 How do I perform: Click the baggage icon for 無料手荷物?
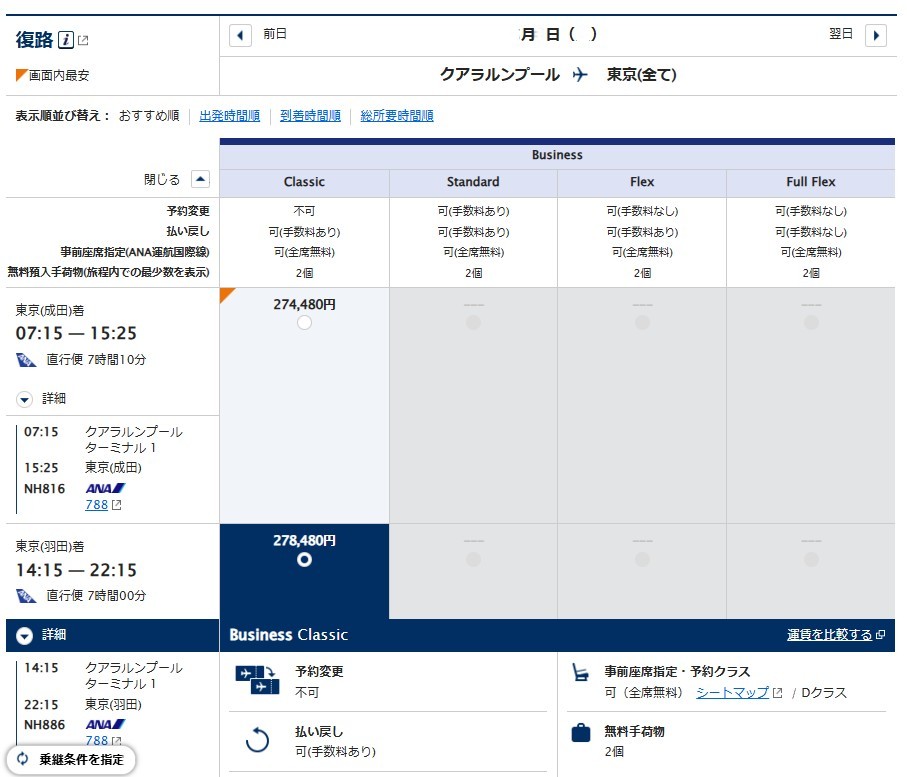click(x=581, y=732)
